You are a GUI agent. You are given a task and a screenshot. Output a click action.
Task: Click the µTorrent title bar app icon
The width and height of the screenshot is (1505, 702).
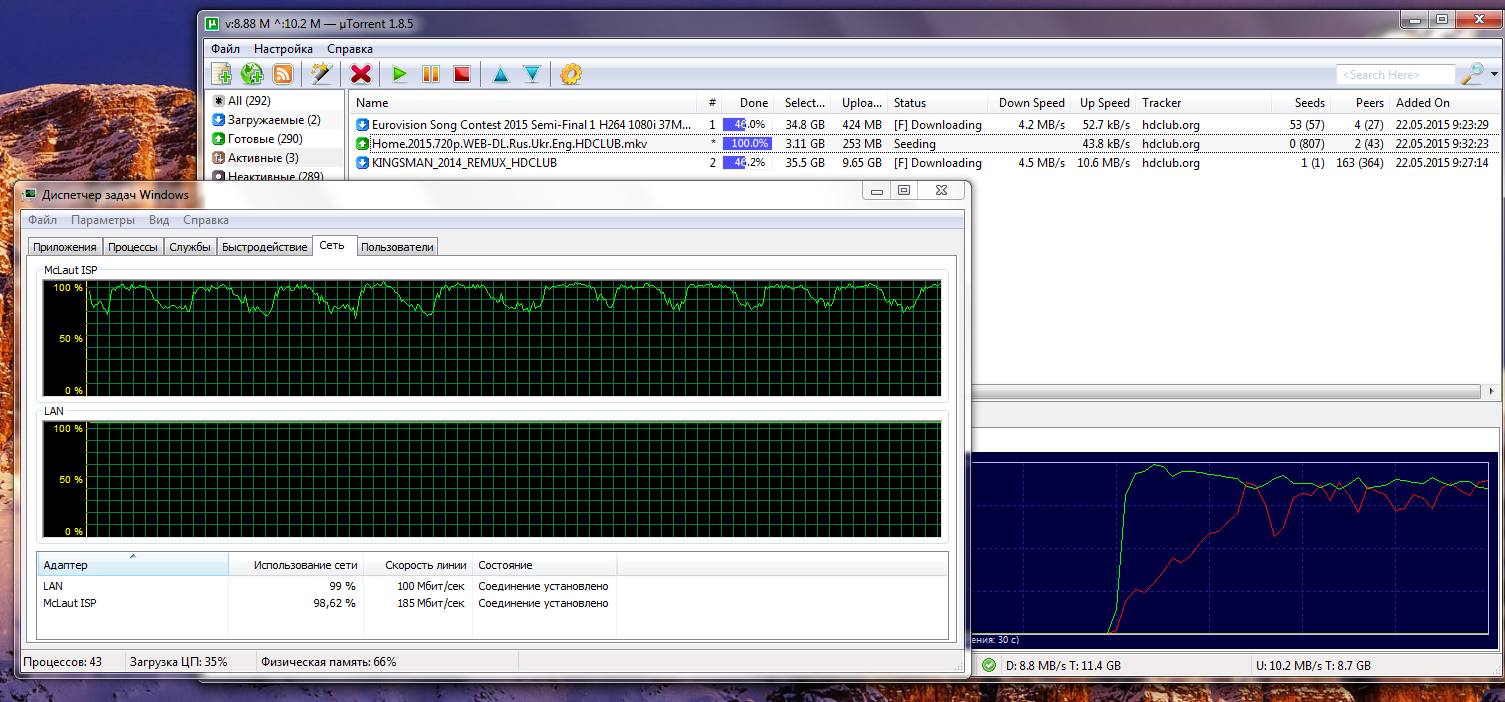click(x=212, y=23)
